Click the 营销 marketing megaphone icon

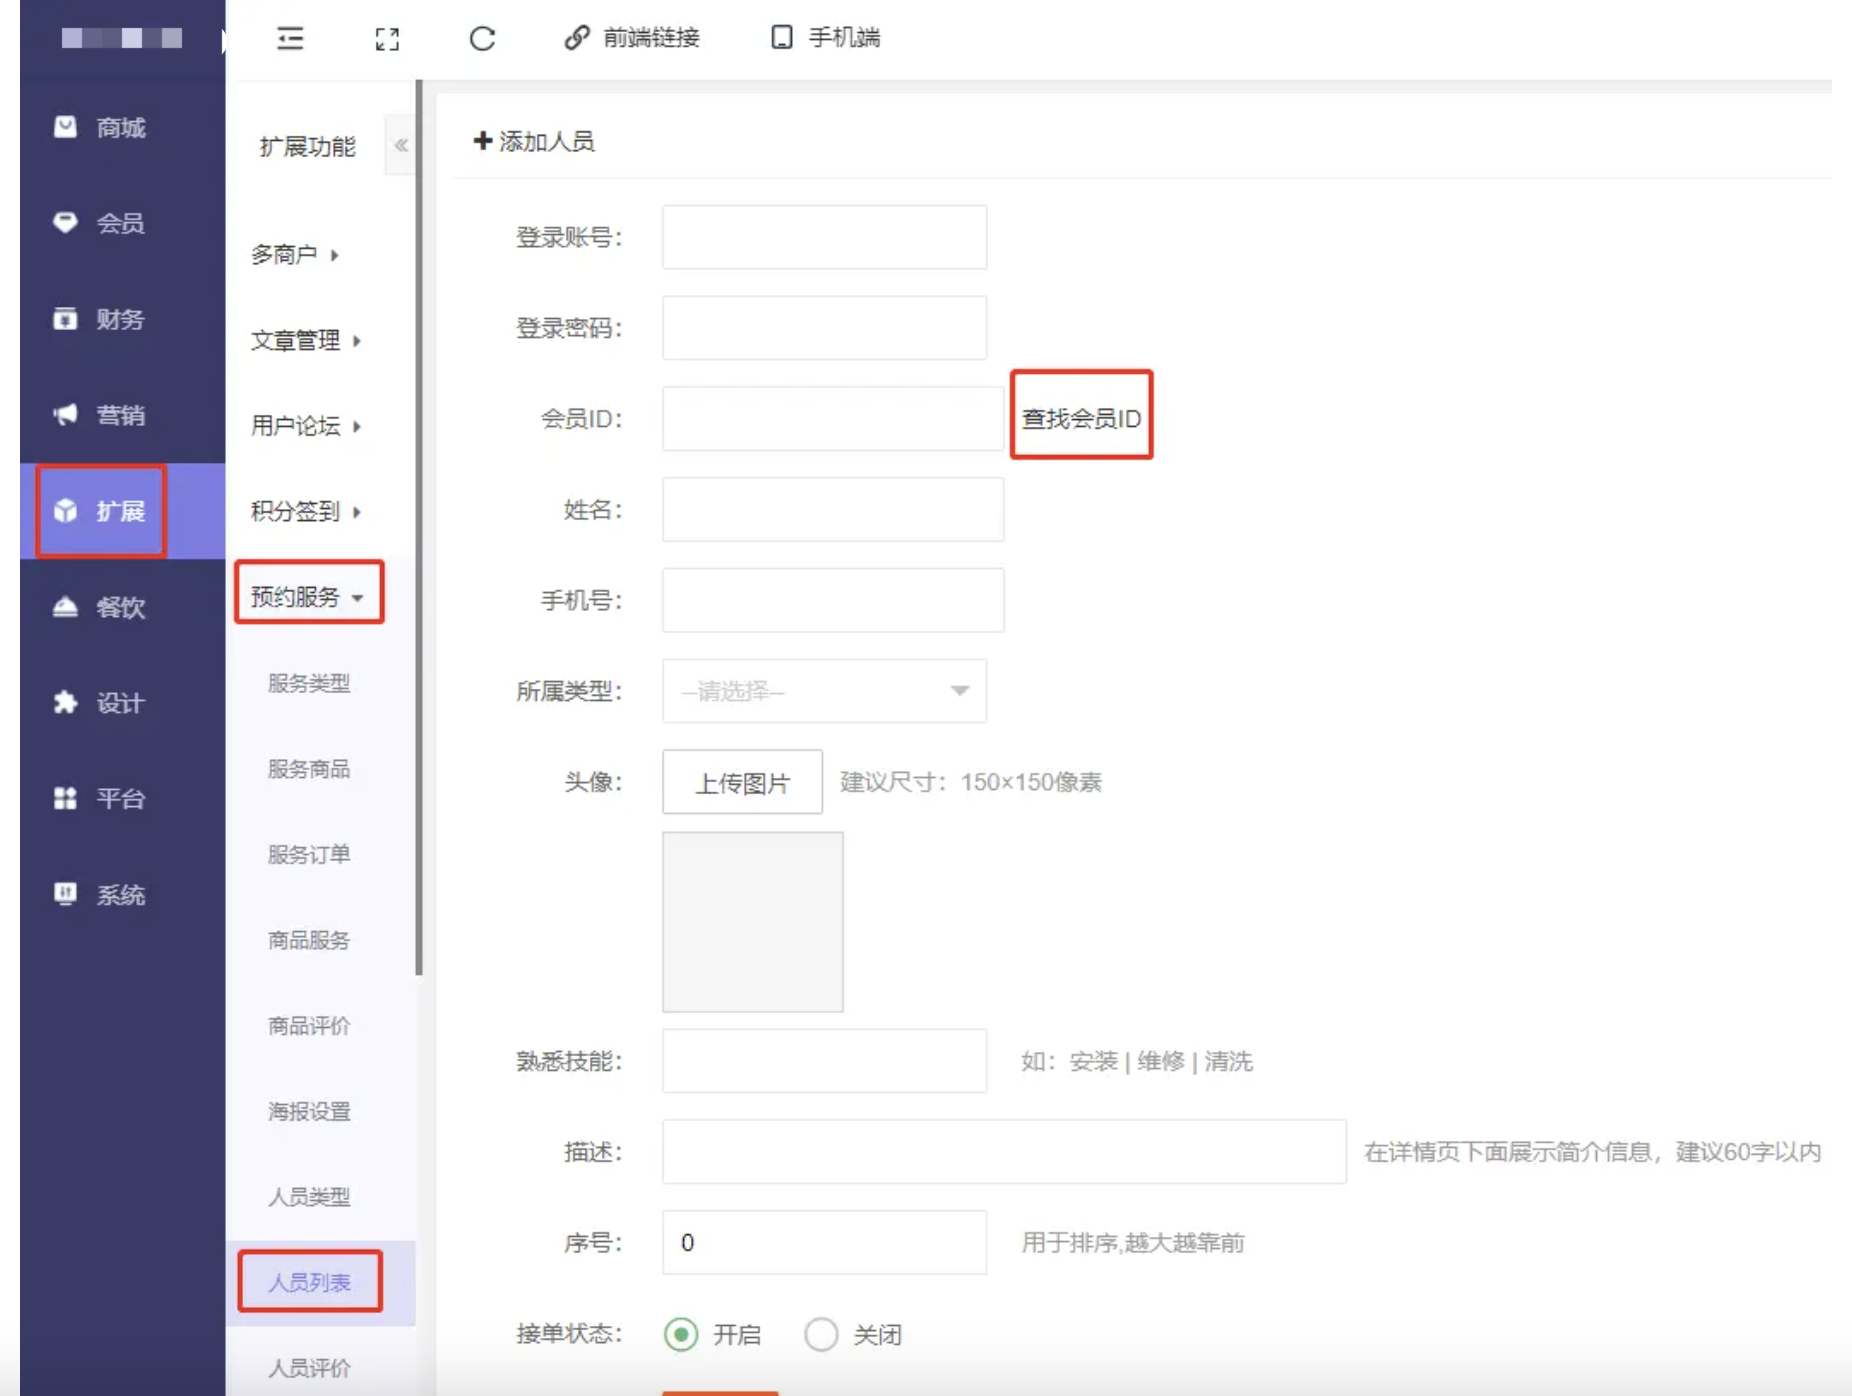coord(65,415)
